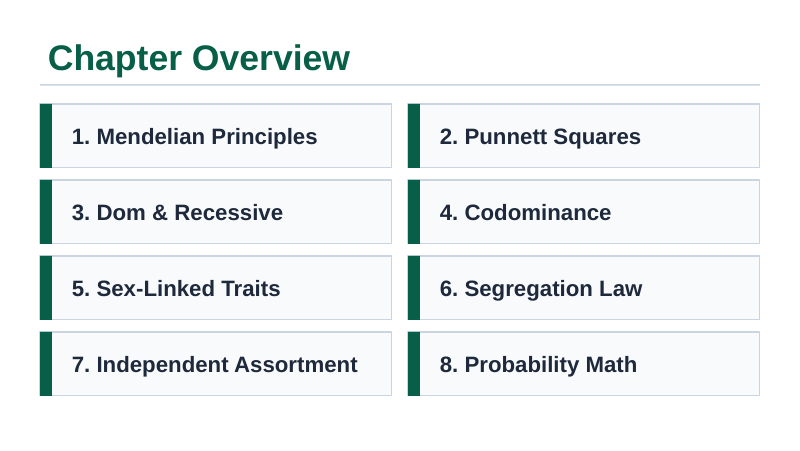
Task: Open the Mendelian Principles chapter card
Action: click(216, 136)
